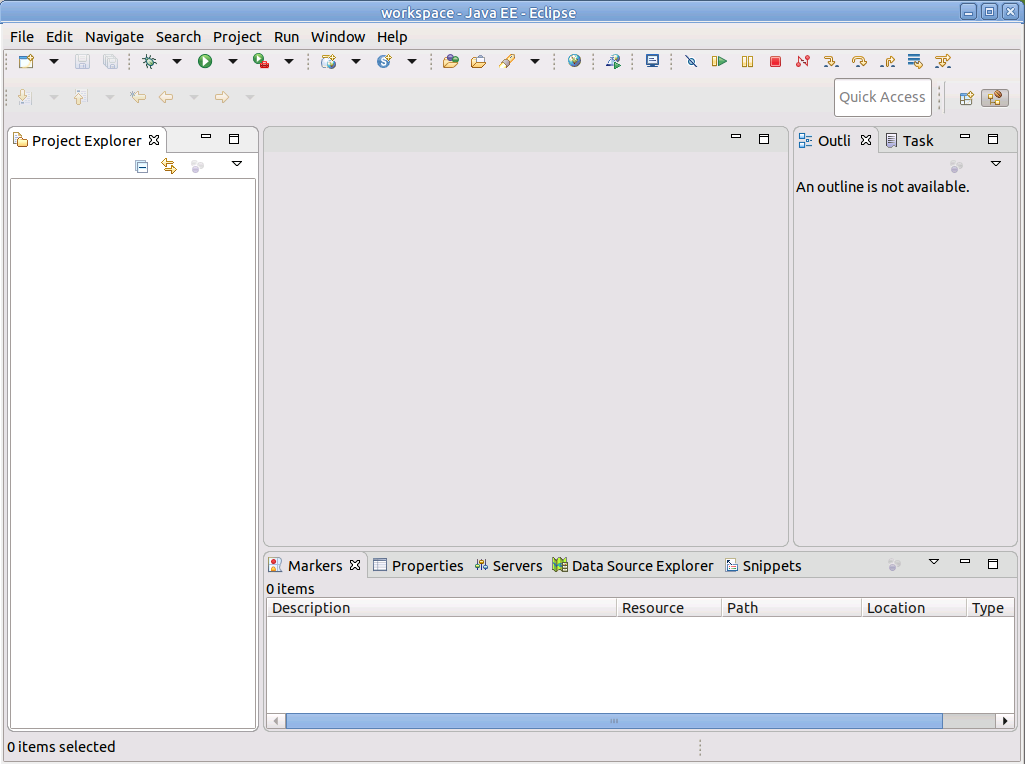1025x764 pixels.
Task: Click the New Dynamic Web Project icon
Action: (x=328, y=61)
